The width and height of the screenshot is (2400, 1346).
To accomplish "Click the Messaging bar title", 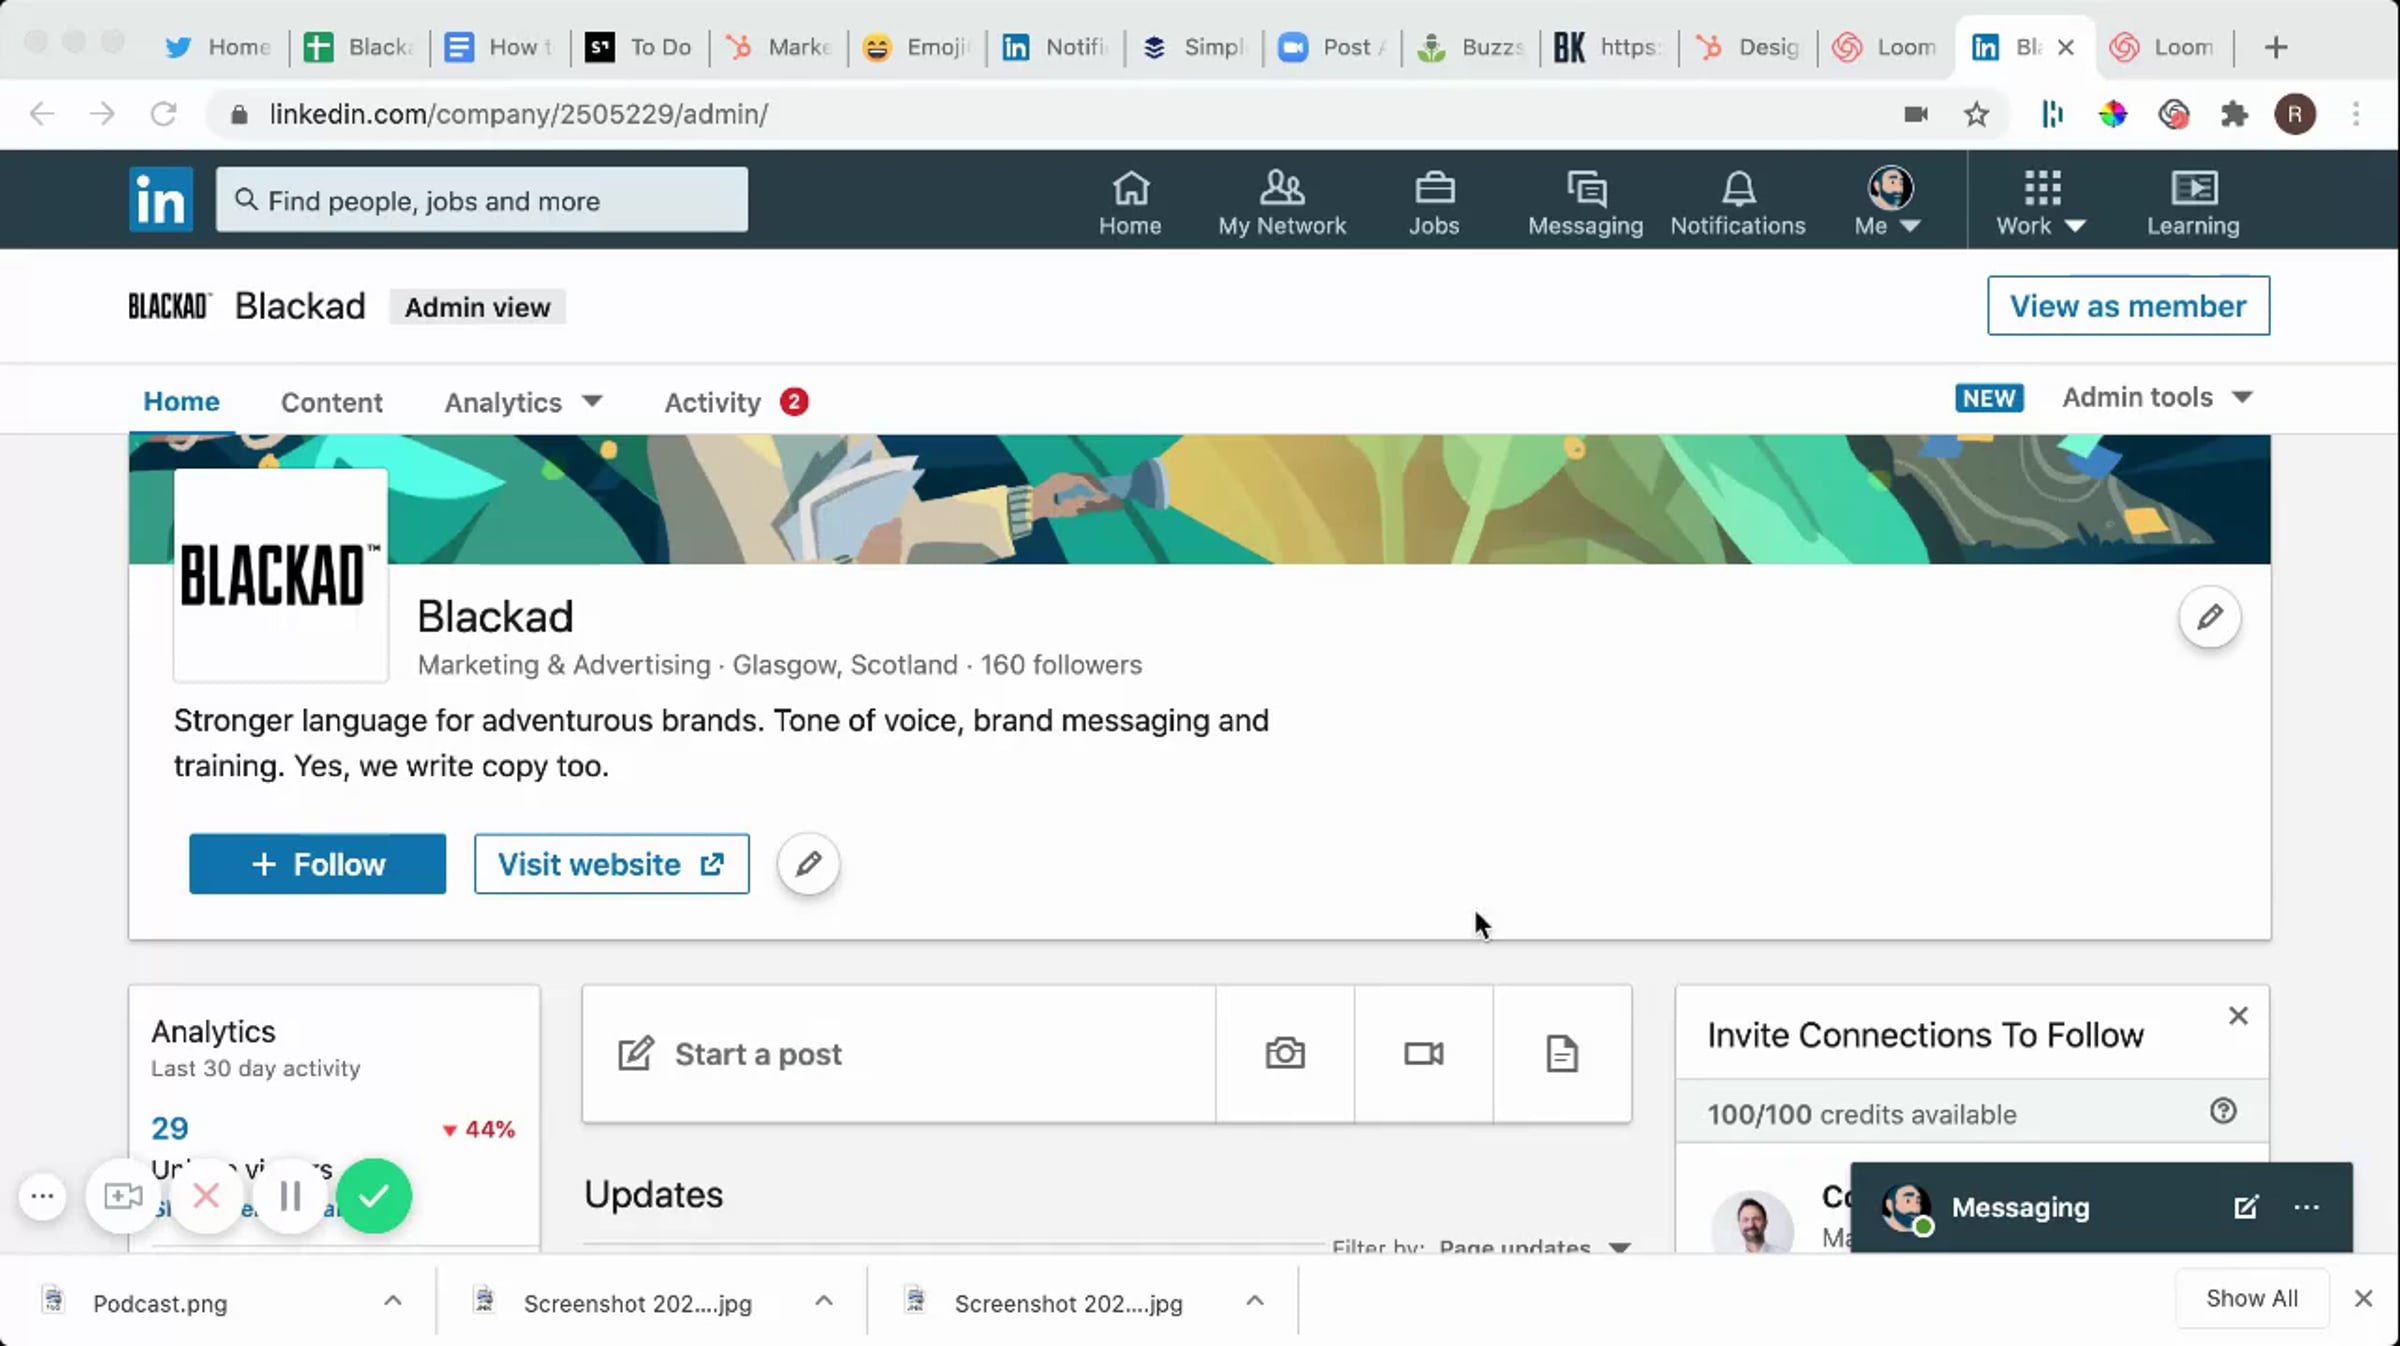I will pyautogui.click(x=2020, y=1207).
